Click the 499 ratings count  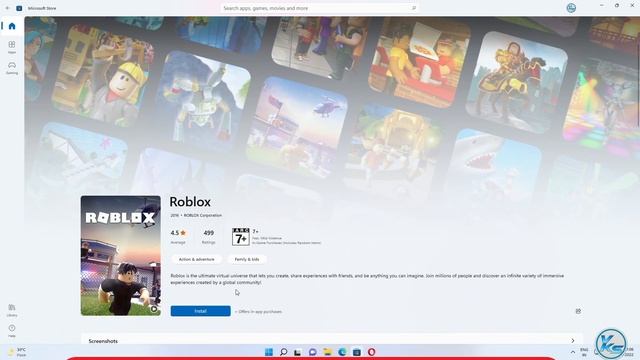209,233
